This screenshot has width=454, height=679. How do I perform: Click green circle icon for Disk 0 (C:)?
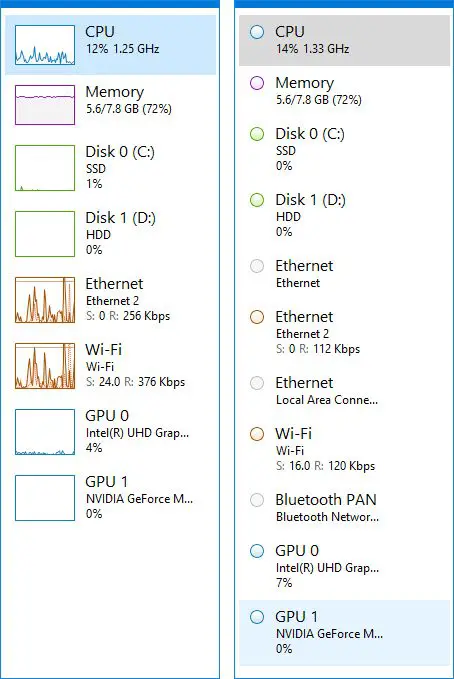[x=257, y=134]
